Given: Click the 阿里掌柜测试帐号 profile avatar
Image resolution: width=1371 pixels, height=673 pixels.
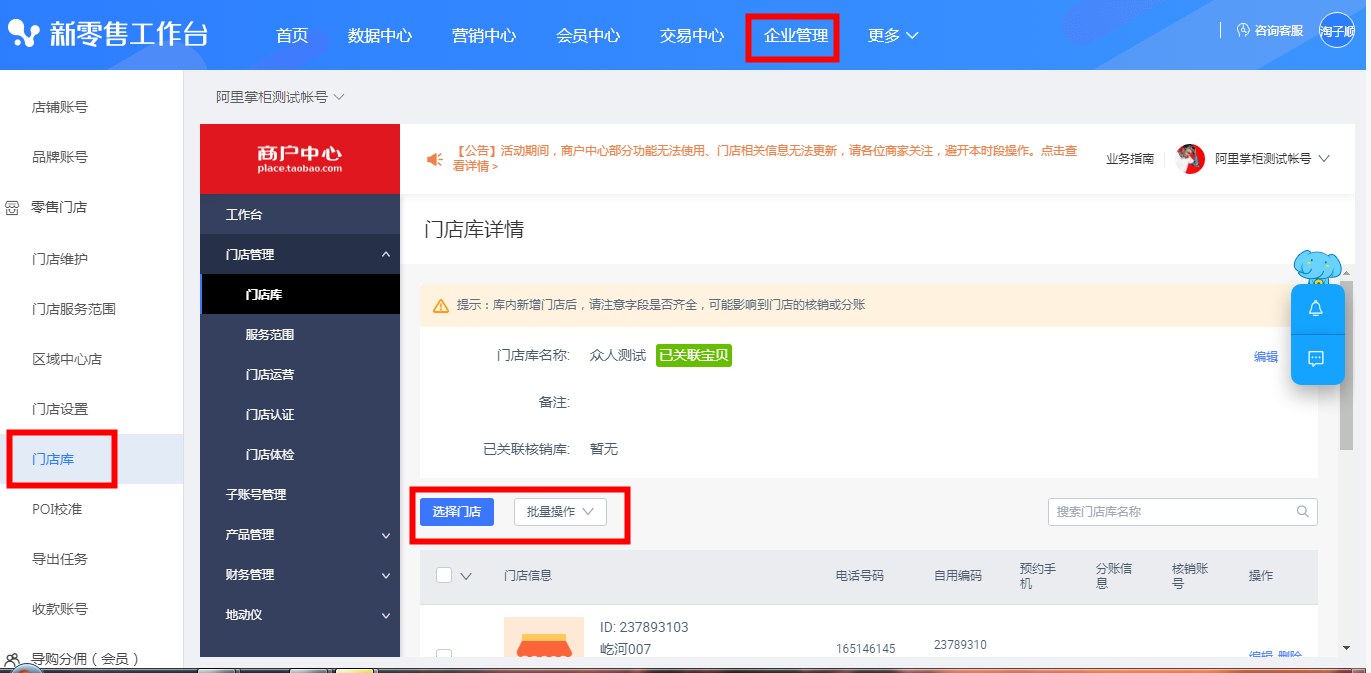Looking at the screenshot, I should [x=1190, y=159].
